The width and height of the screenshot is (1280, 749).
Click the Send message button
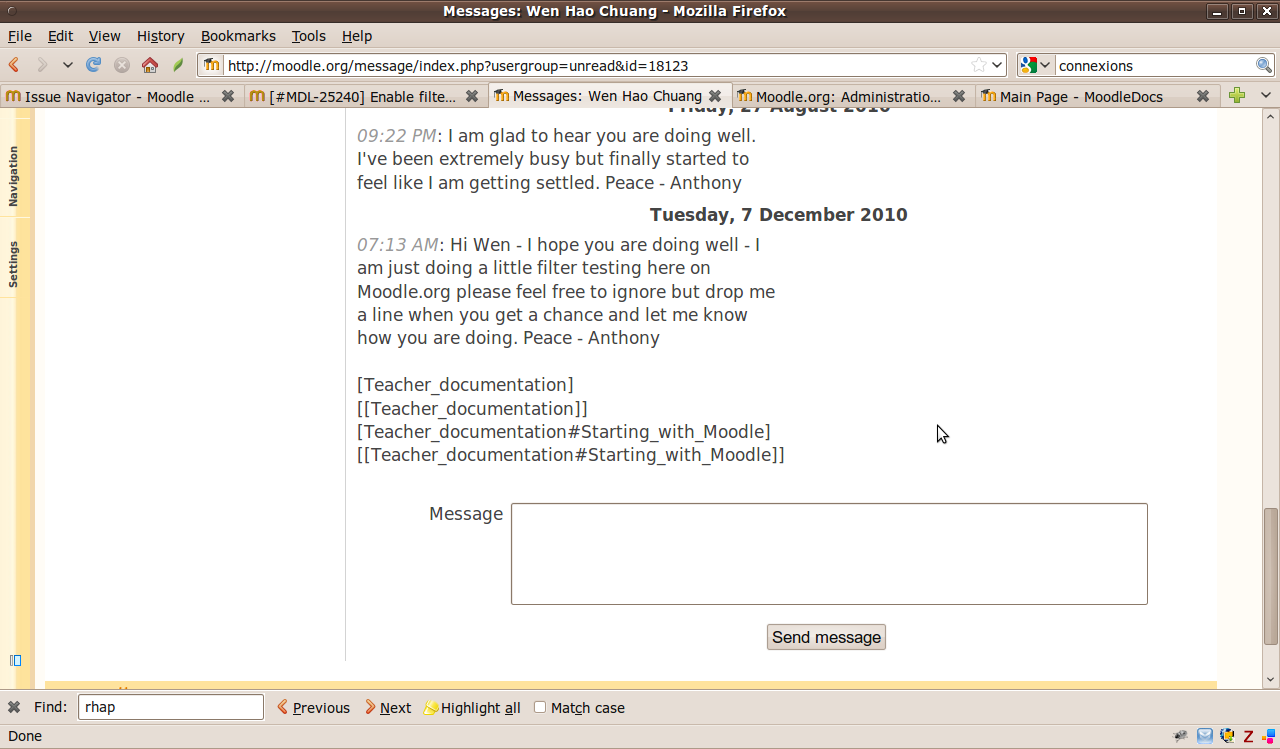pos(826,637)
